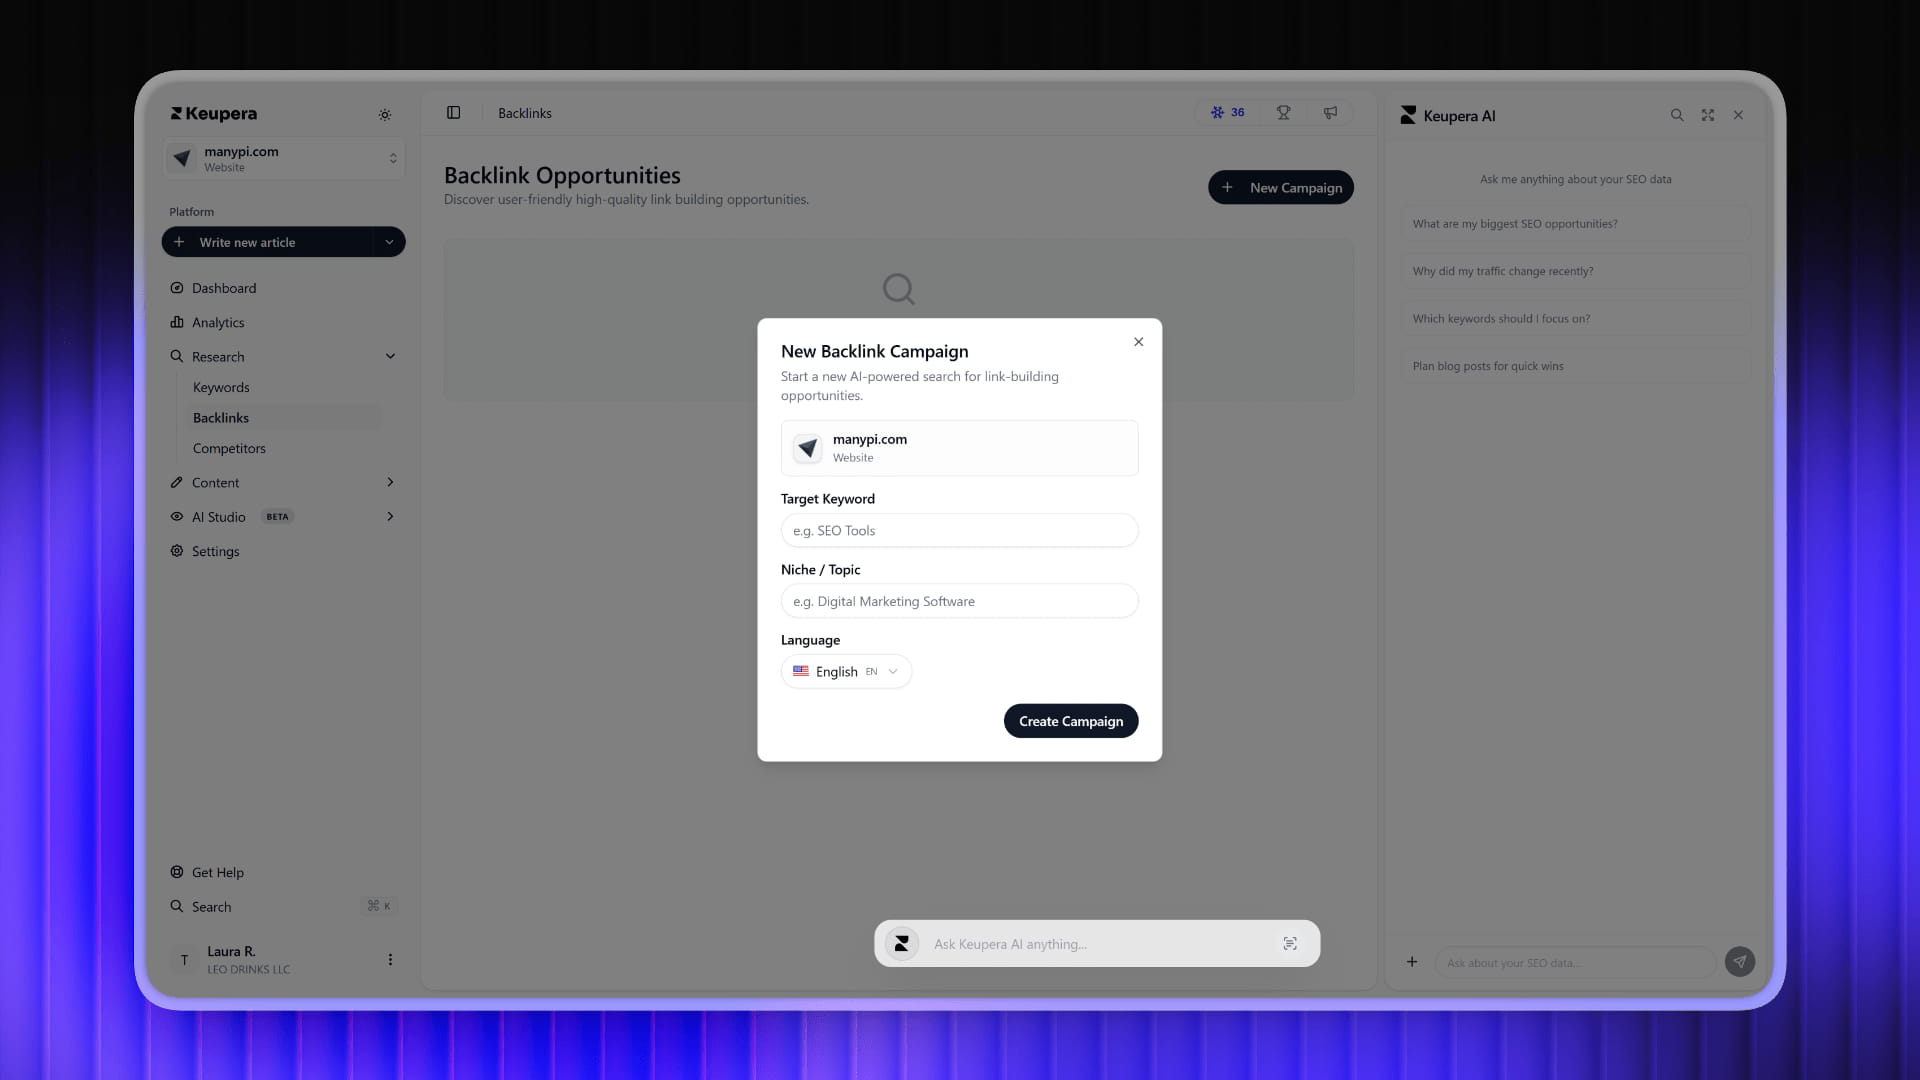1920x1080 pixels.
Task: Click the theme brightness icon next to Keupera logo
Action: click(x=384, y=114)
